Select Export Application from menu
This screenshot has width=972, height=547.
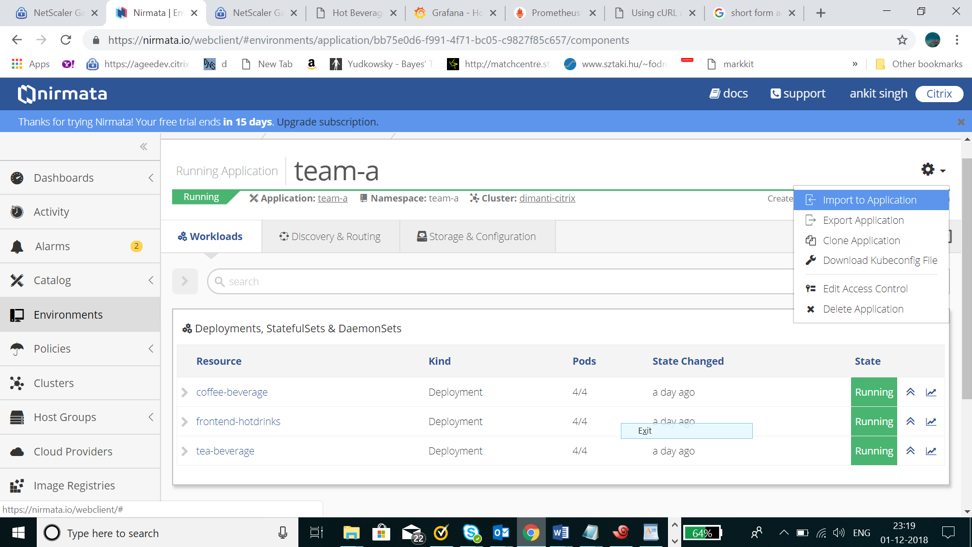point(862,220)
